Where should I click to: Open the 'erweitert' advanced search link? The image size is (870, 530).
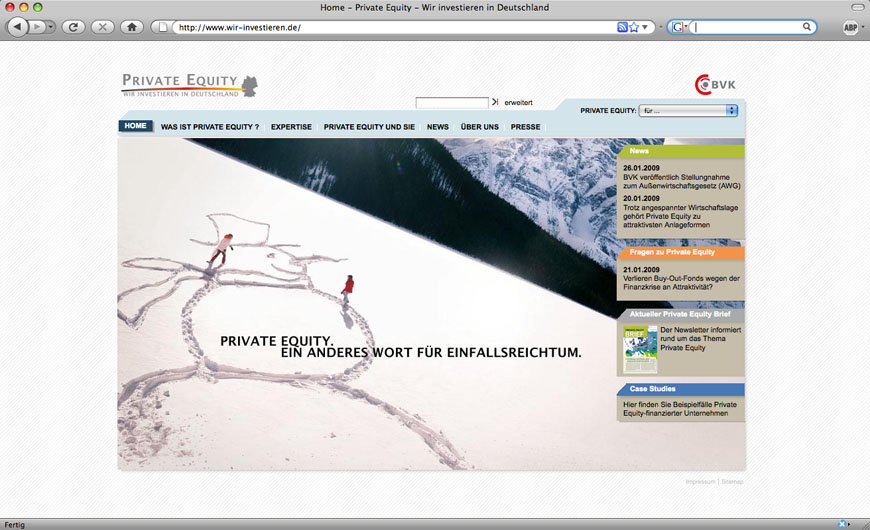pos(518,103)
